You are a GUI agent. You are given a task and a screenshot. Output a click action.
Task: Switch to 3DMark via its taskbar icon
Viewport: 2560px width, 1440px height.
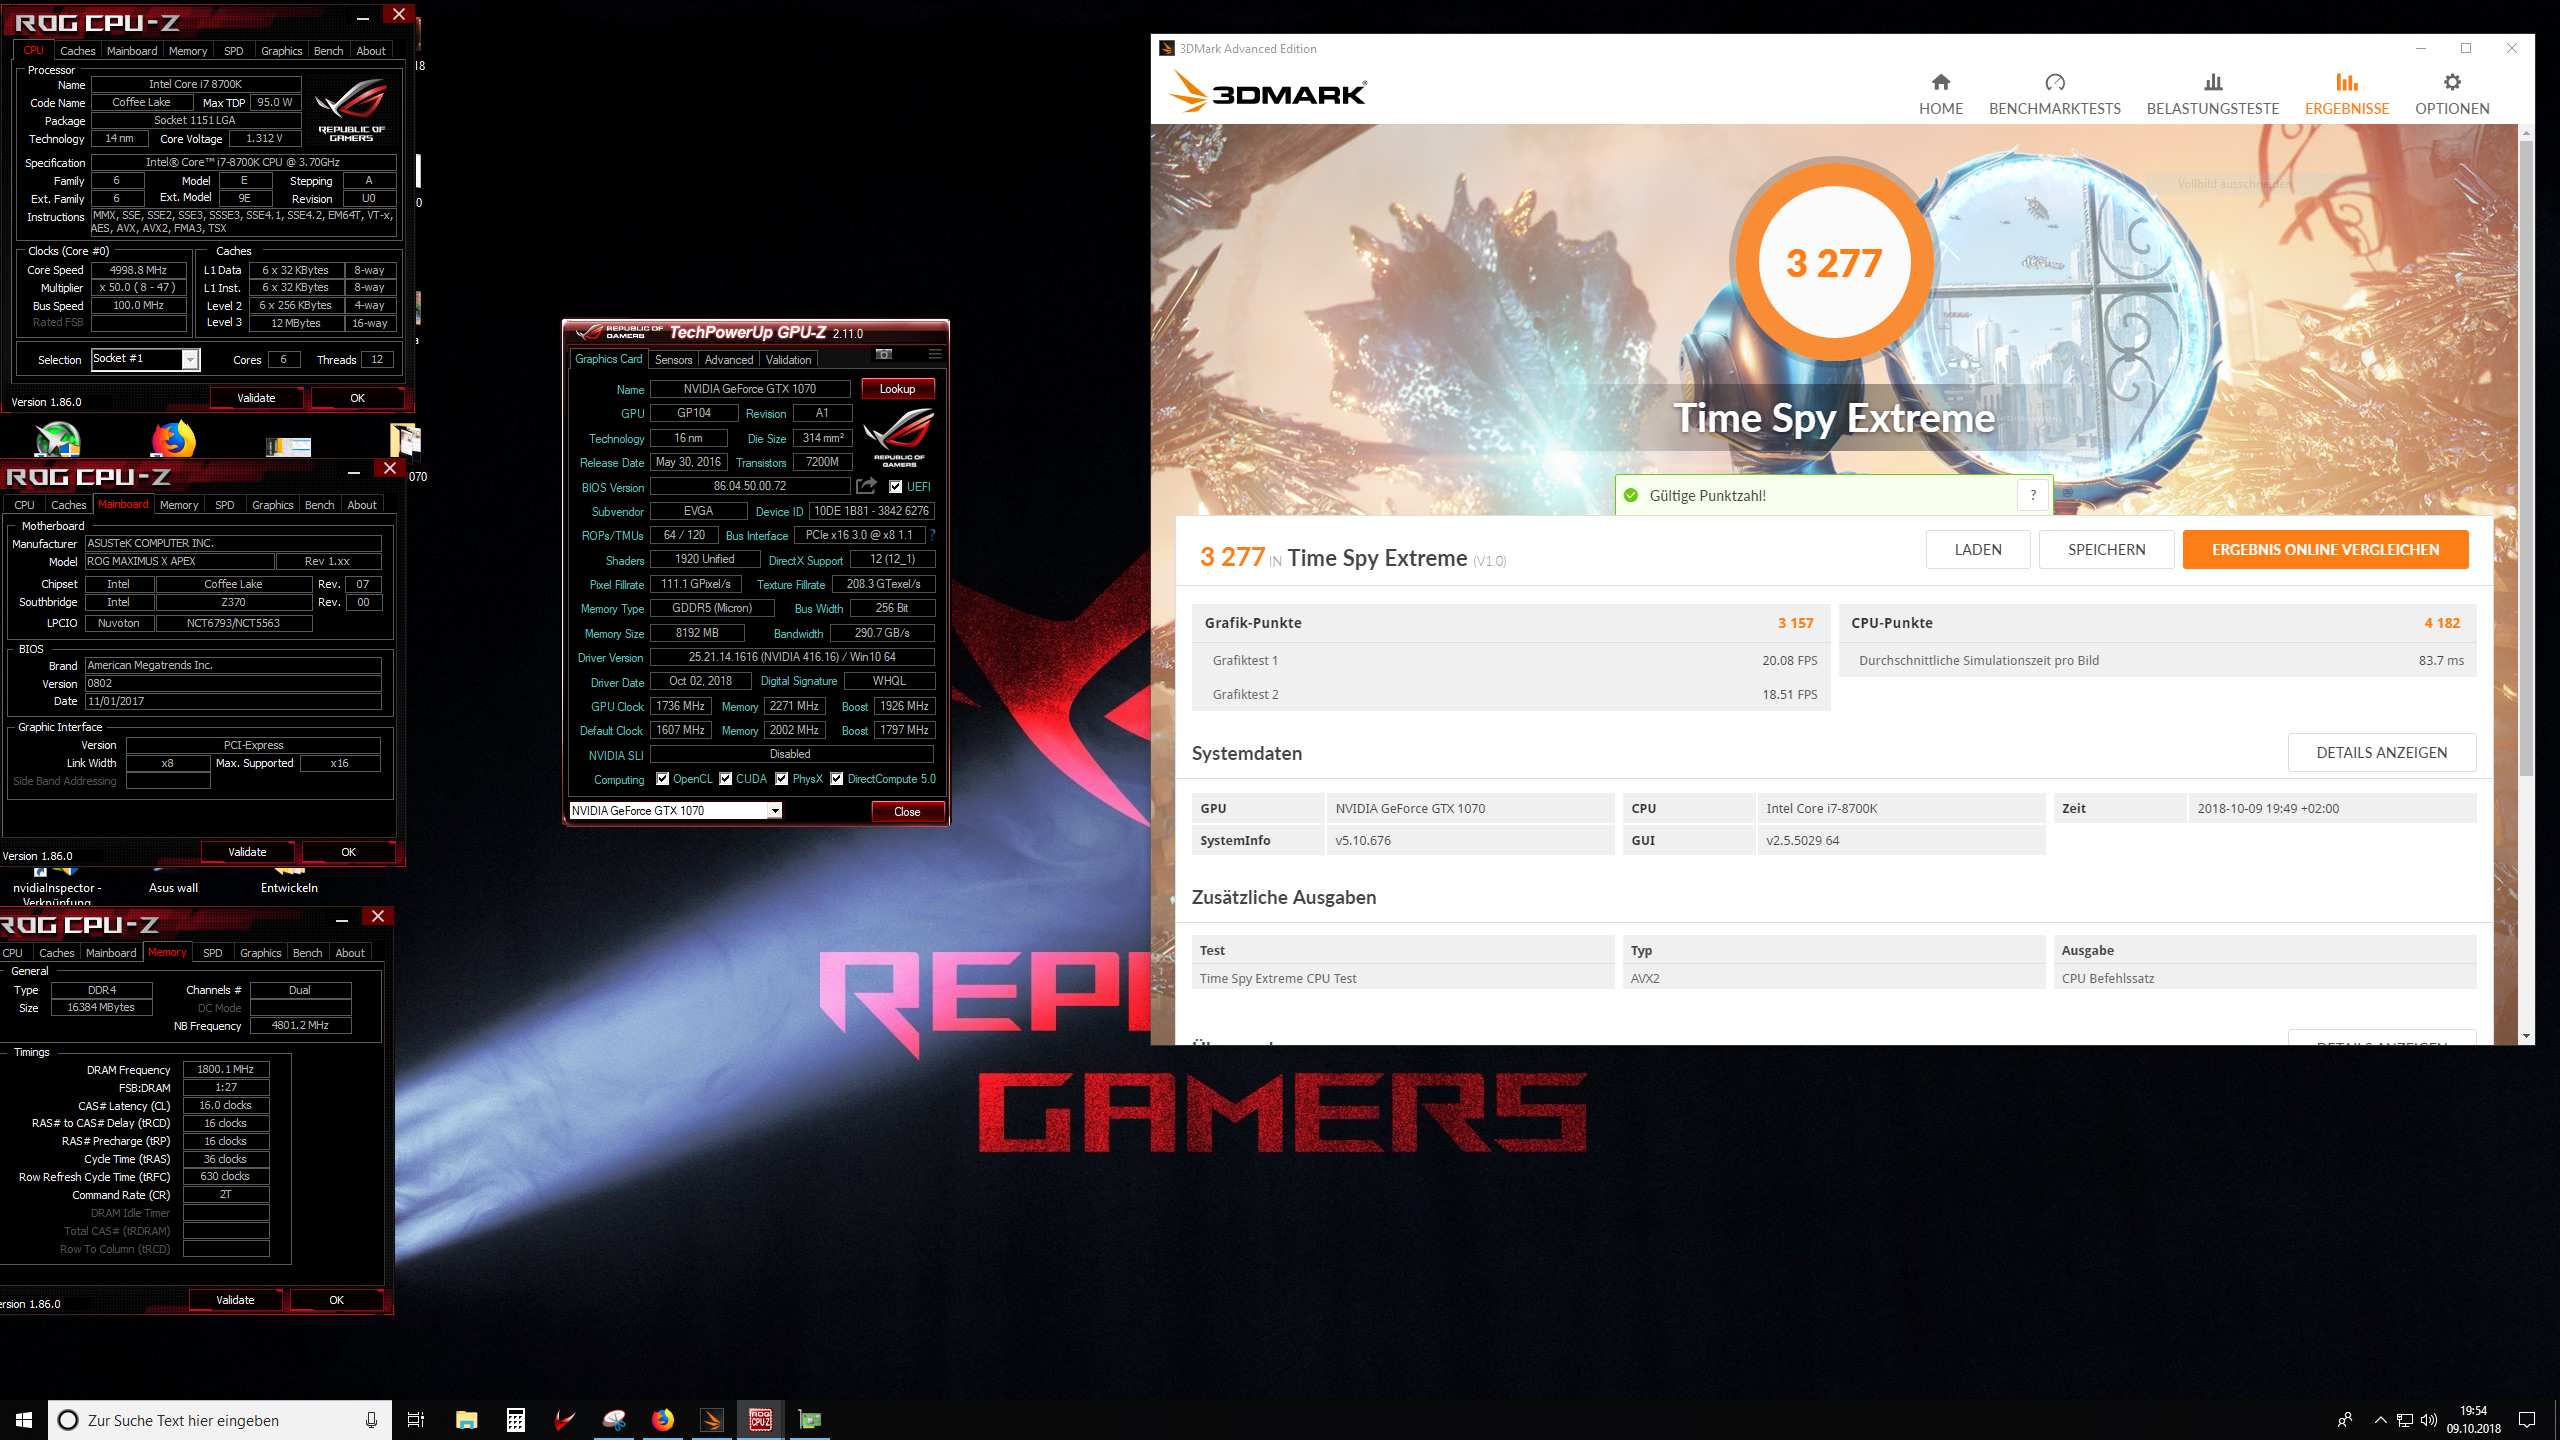click(x=712, y=1420)
